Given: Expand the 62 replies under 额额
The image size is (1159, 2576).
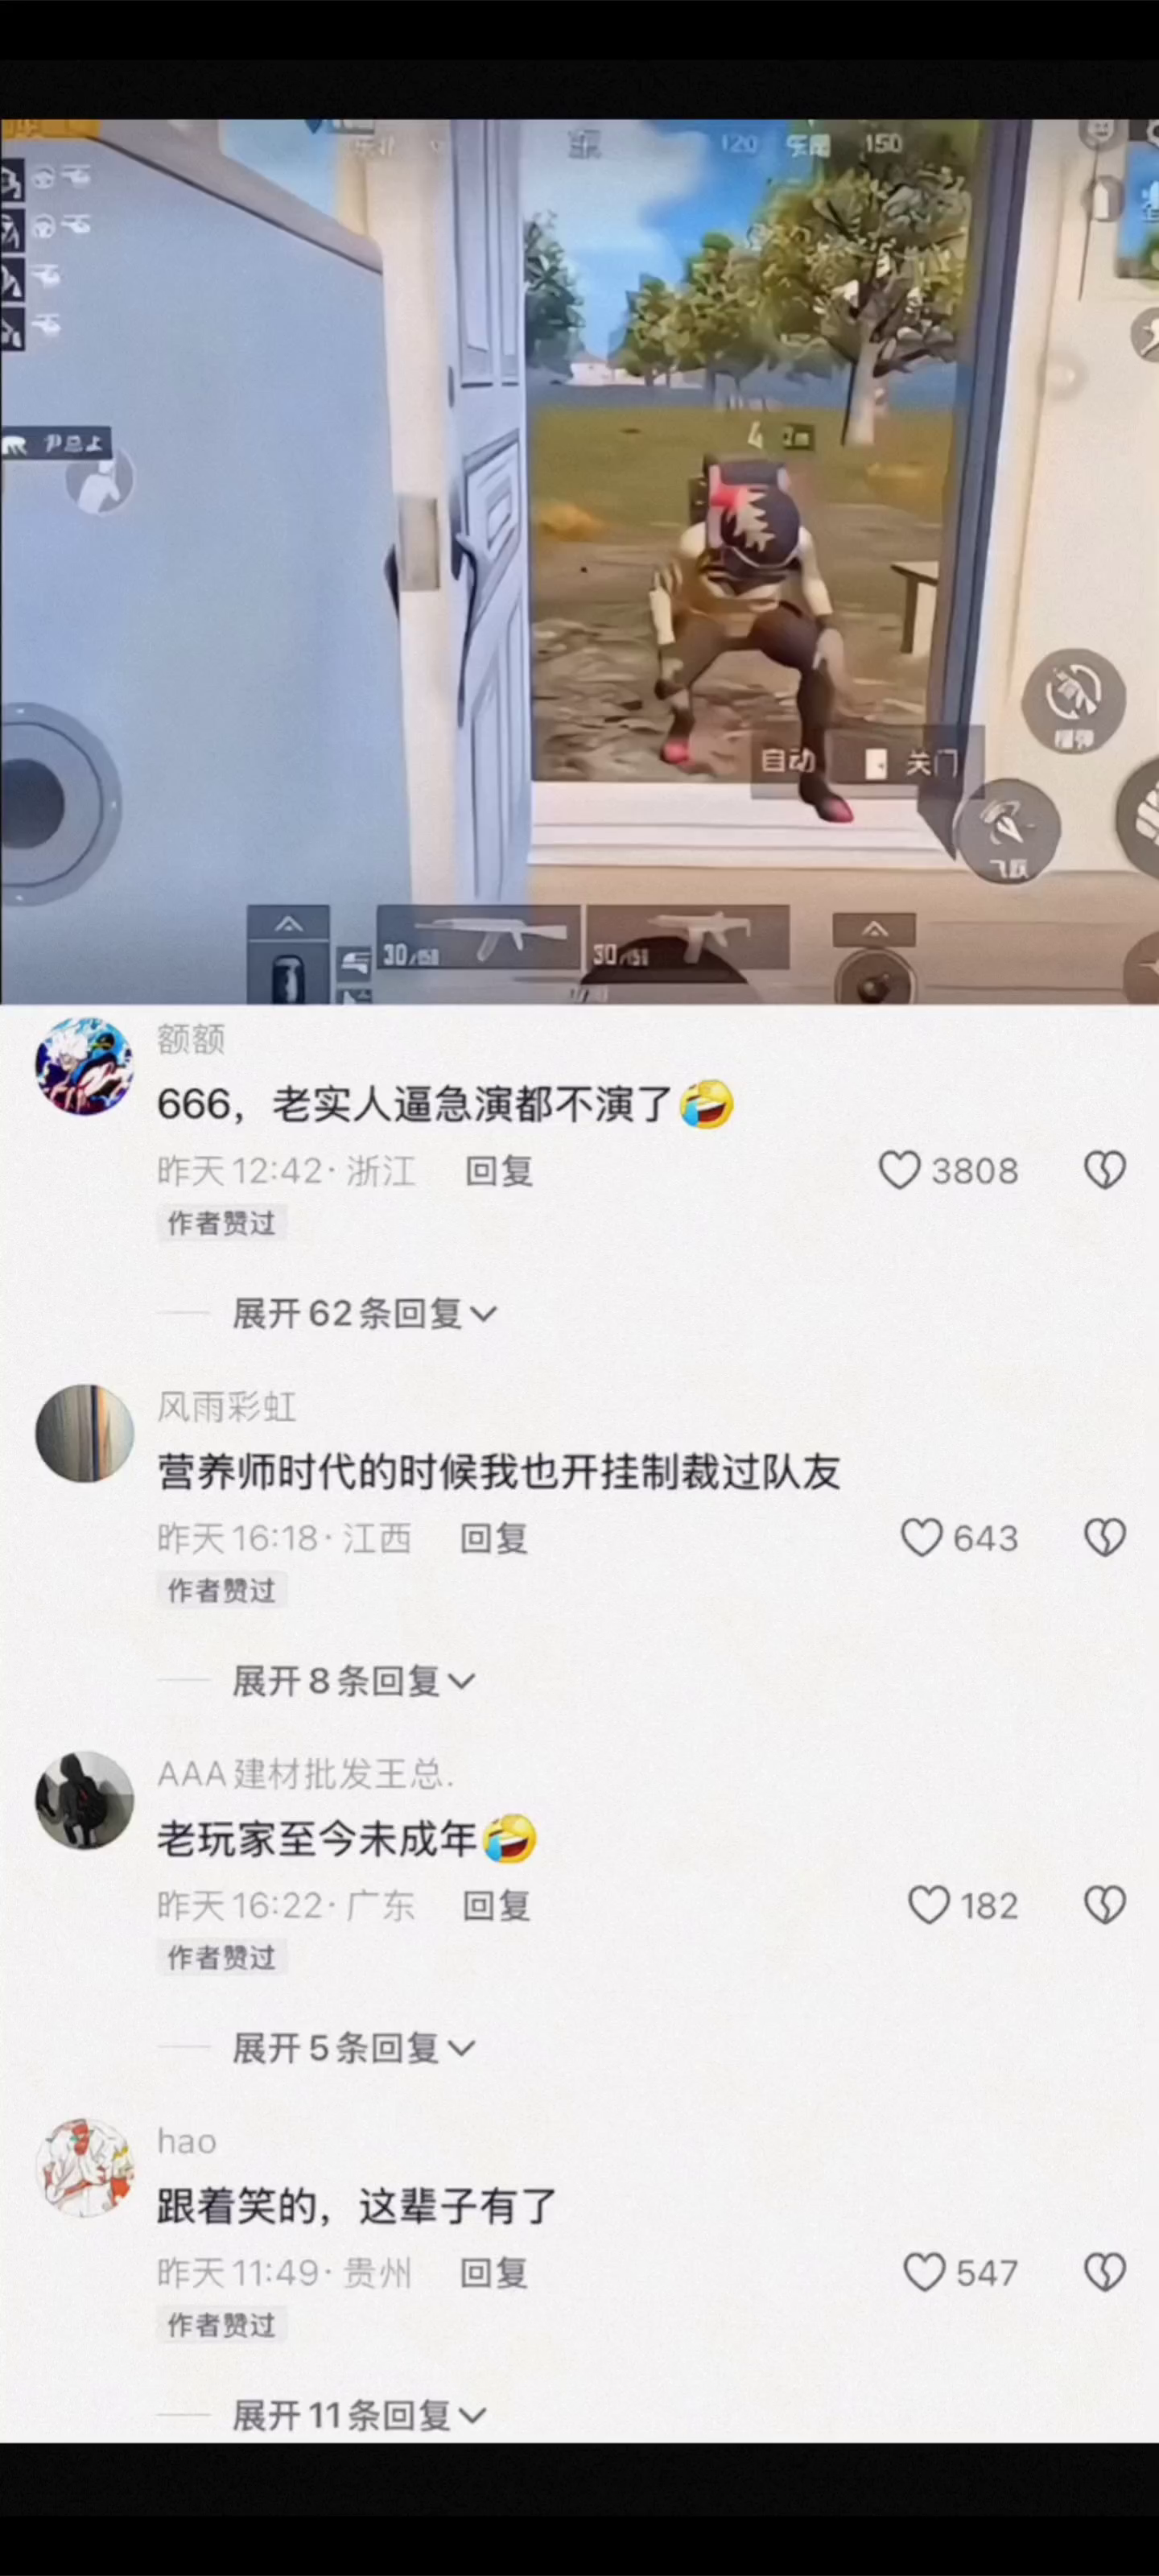Looking at the screenshot, I should coord(364,1313).
